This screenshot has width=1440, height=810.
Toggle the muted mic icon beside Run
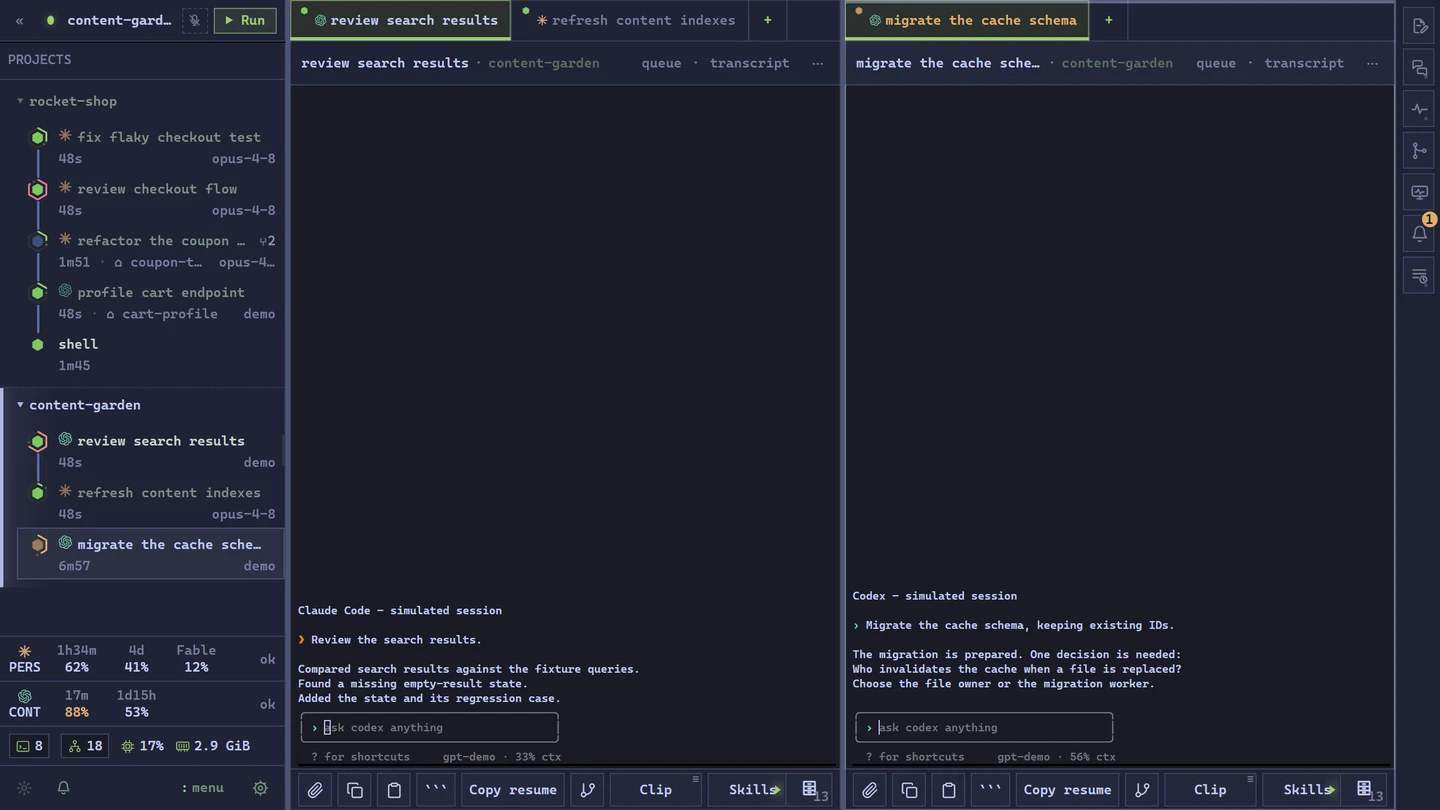click(195, 20)
